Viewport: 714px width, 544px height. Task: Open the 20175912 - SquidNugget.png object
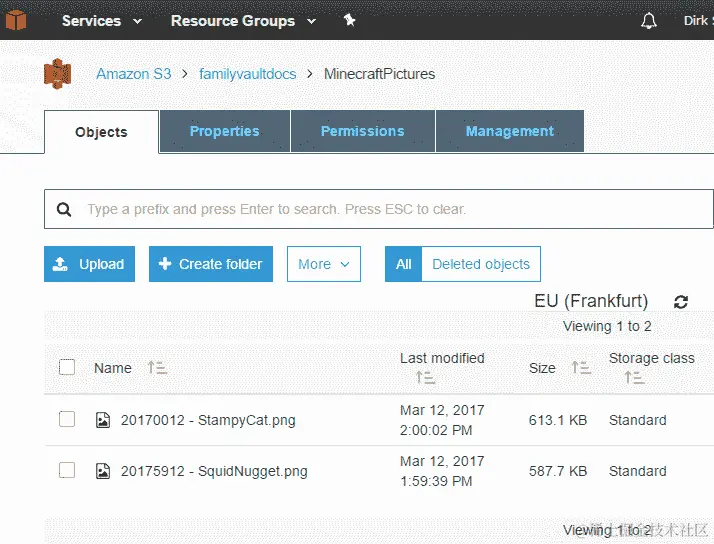[214, 471]
